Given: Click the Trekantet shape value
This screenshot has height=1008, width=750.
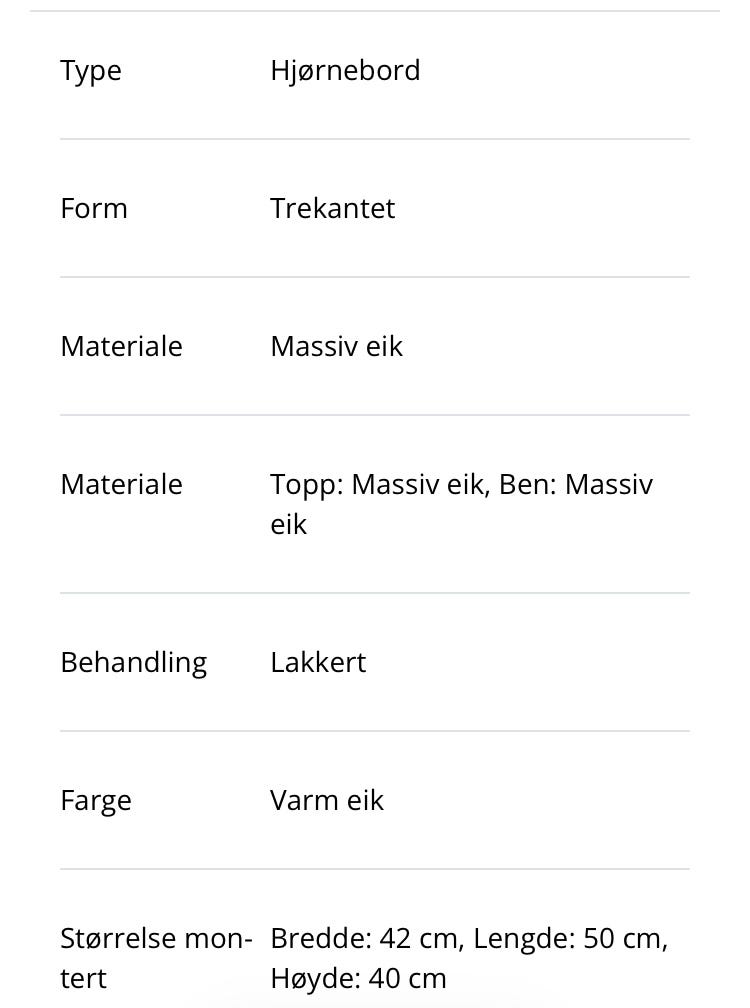Looking at the screenshot, I should coord(332,208).
